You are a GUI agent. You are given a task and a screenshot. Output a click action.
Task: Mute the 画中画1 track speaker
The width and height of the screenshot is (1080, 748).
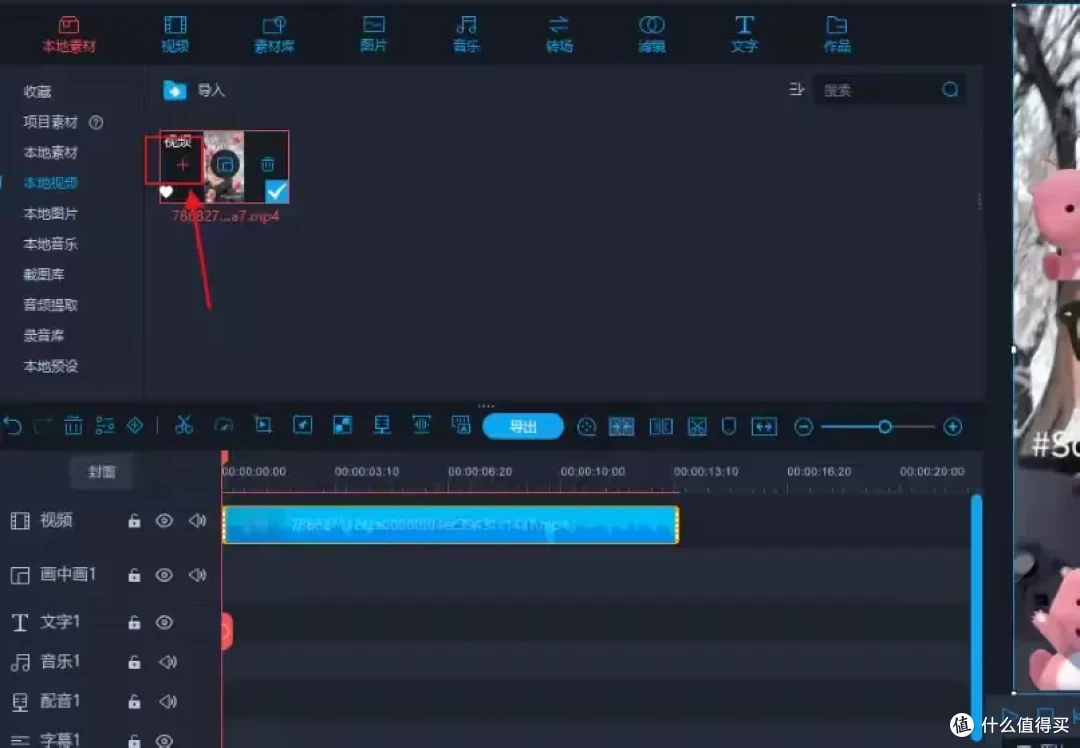tap(198, 574)
